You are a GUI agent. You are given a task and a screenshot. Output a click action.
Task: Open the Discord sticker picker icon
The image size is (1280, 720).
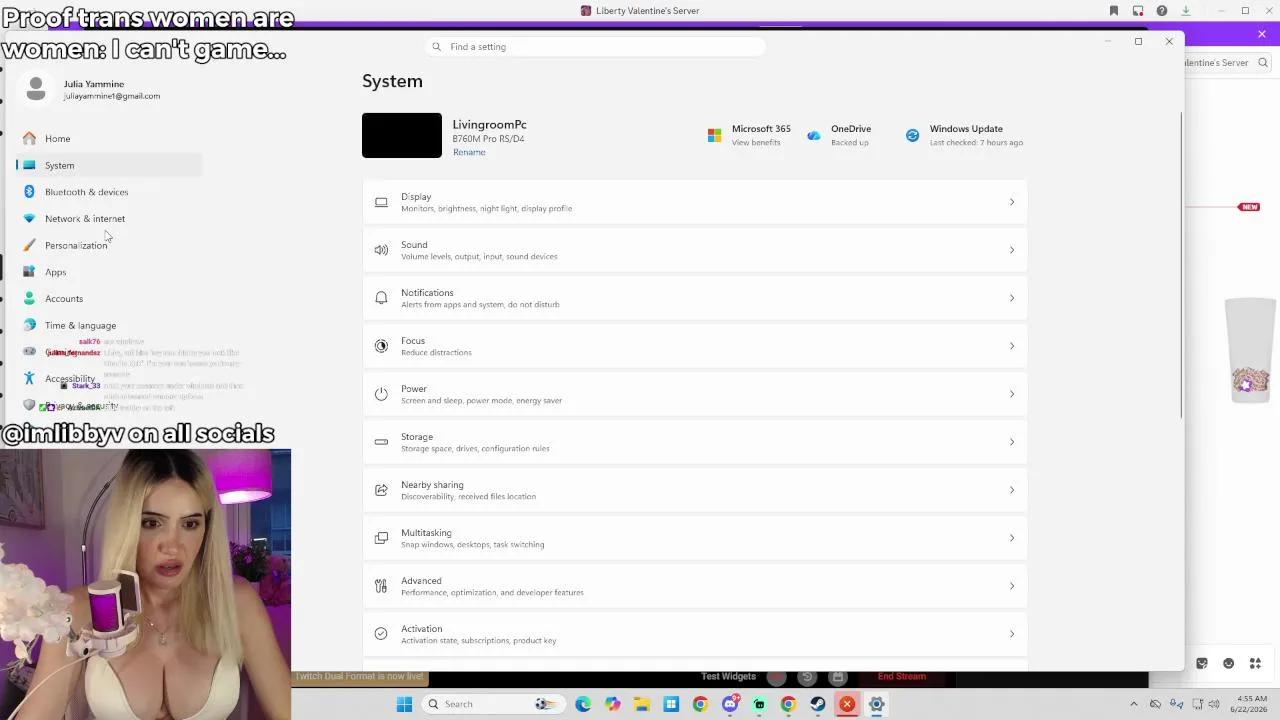1202,663
